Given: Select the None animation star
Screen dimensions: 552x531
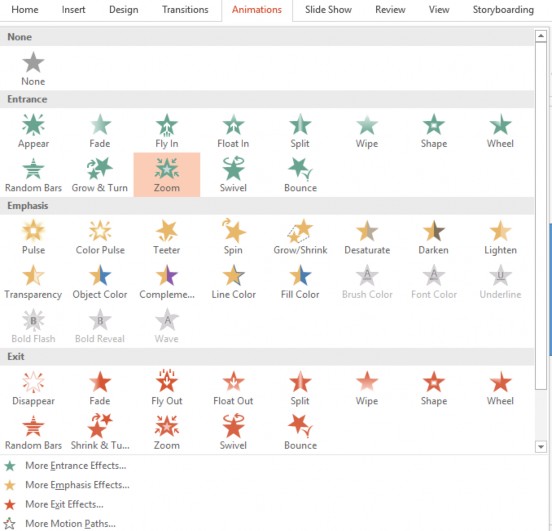Looking at the screenshot, I should (x=33, y=69).
